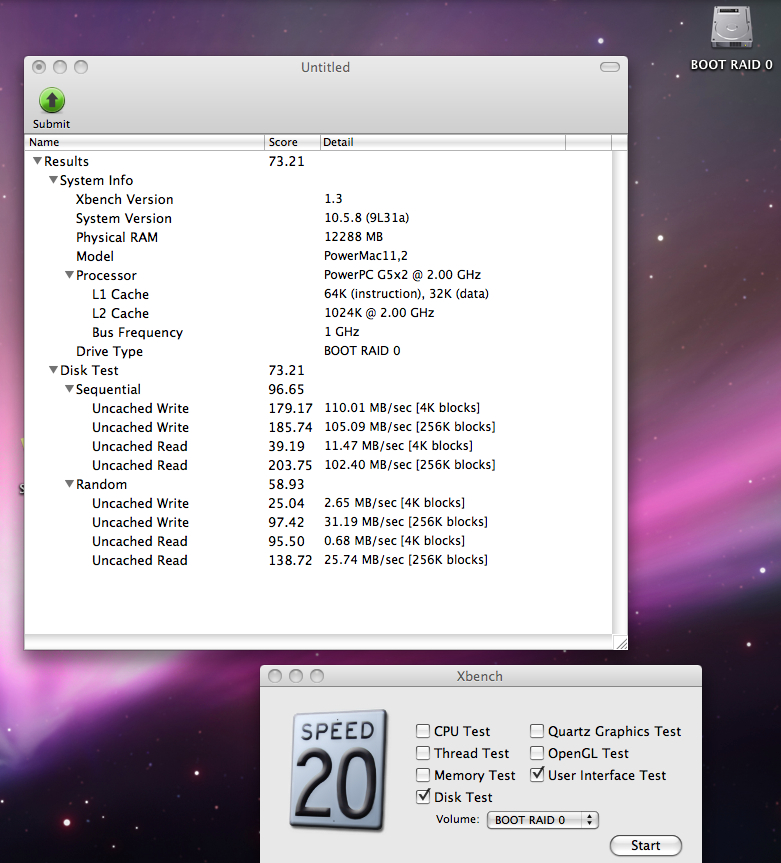Collapse the Random disclosure triangle
The height and width of the screenshot is (863, 781).
click(69, 484)
